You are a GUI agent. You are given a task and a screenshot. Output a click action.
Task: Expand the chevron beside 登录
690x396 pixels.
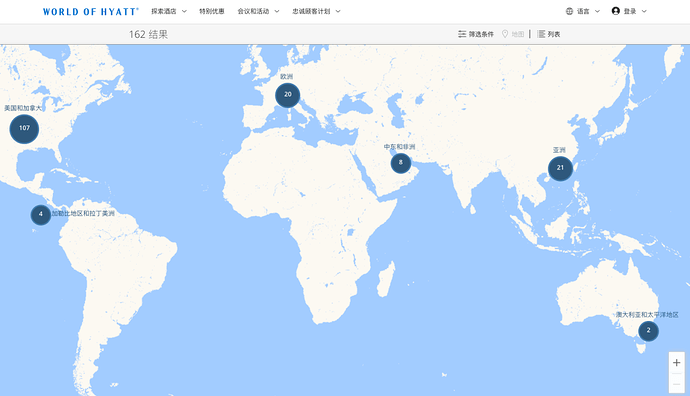644,11
